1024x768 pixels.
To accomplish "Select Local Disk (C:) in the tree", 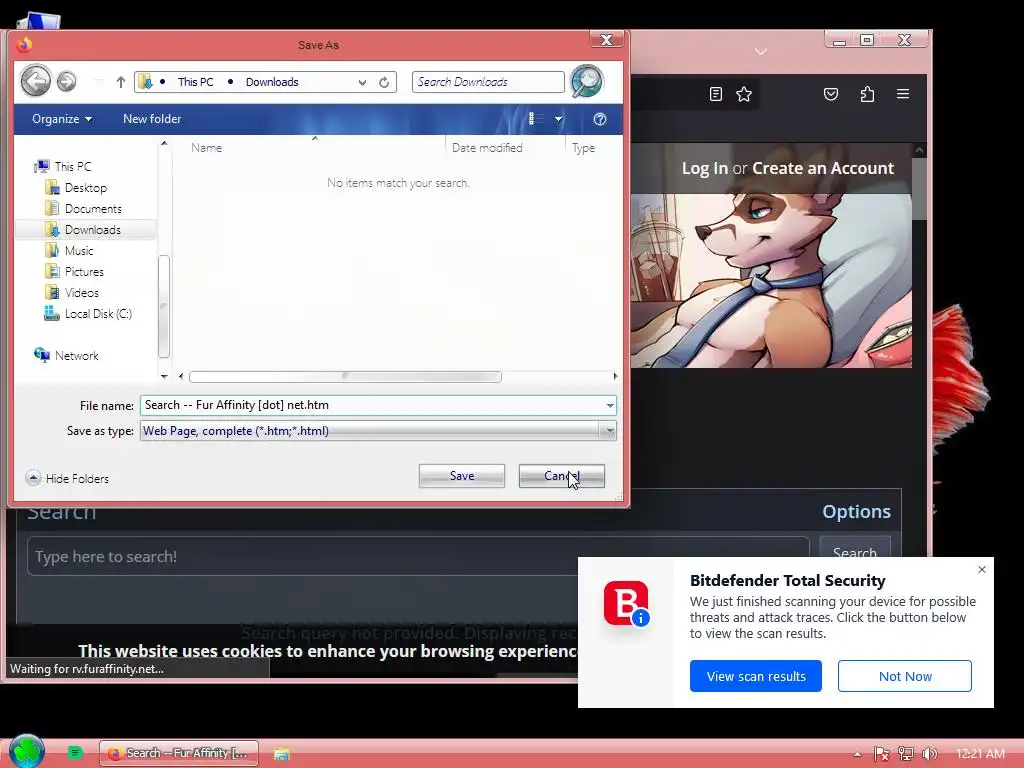I will (88, 313).
